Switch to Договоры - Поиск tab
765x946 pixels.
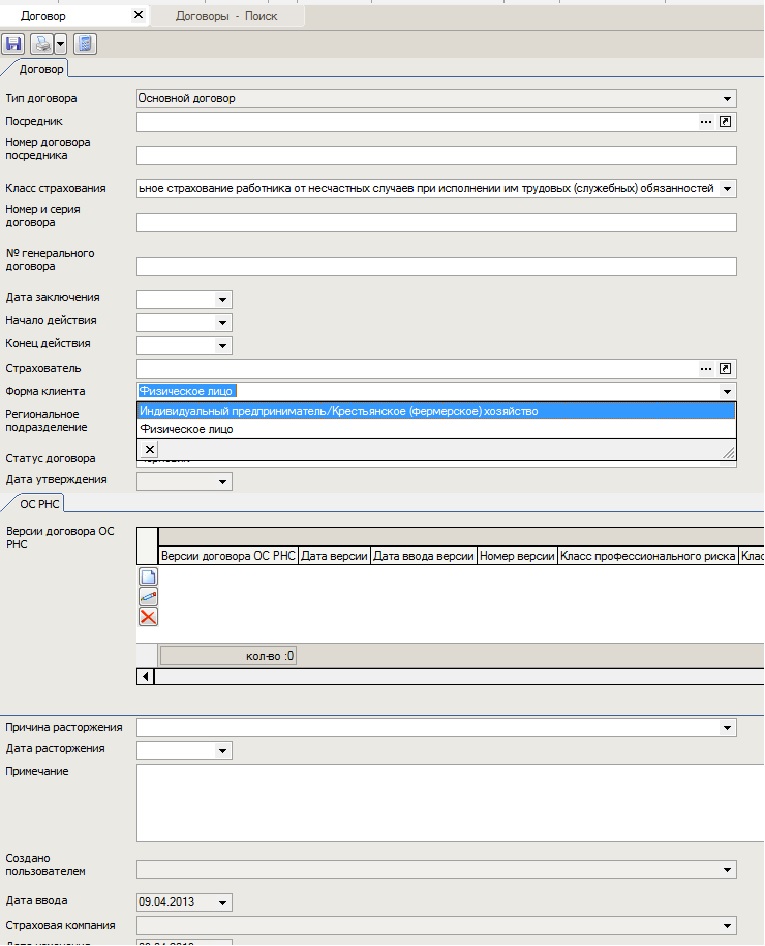227,16
